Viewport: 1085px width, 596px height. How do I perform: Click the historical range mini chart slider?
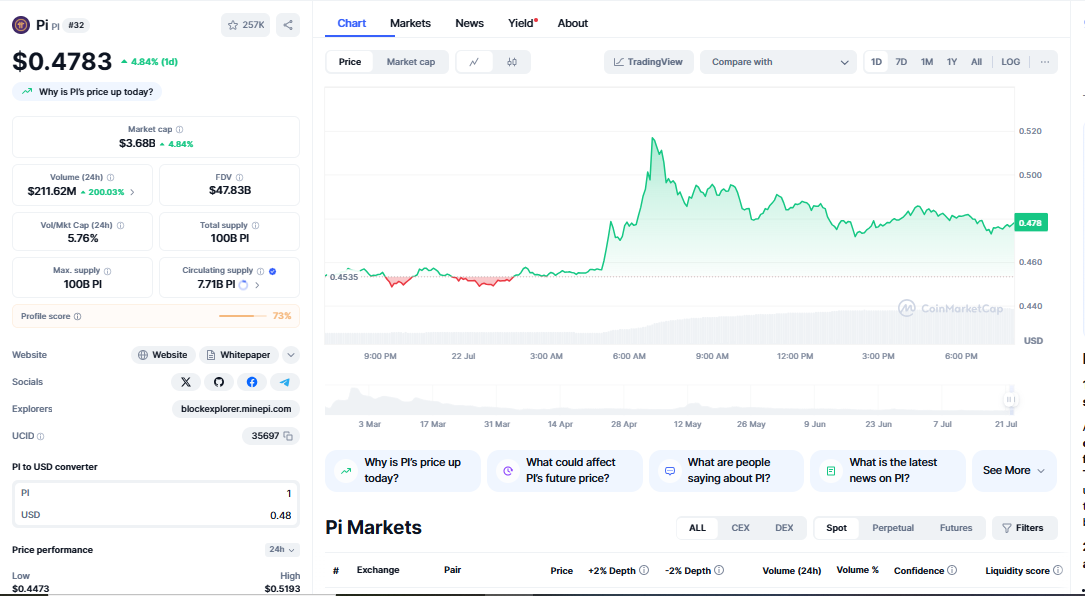coord(669,400)
